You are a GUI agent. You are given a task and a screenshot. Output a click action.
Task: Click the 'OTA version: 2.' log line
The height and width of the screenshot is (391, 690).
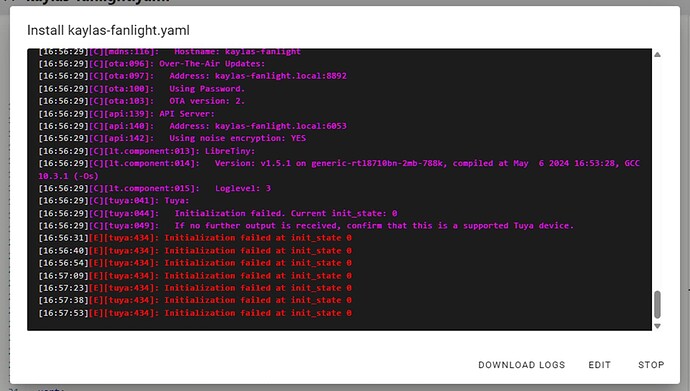coord(141,101)
